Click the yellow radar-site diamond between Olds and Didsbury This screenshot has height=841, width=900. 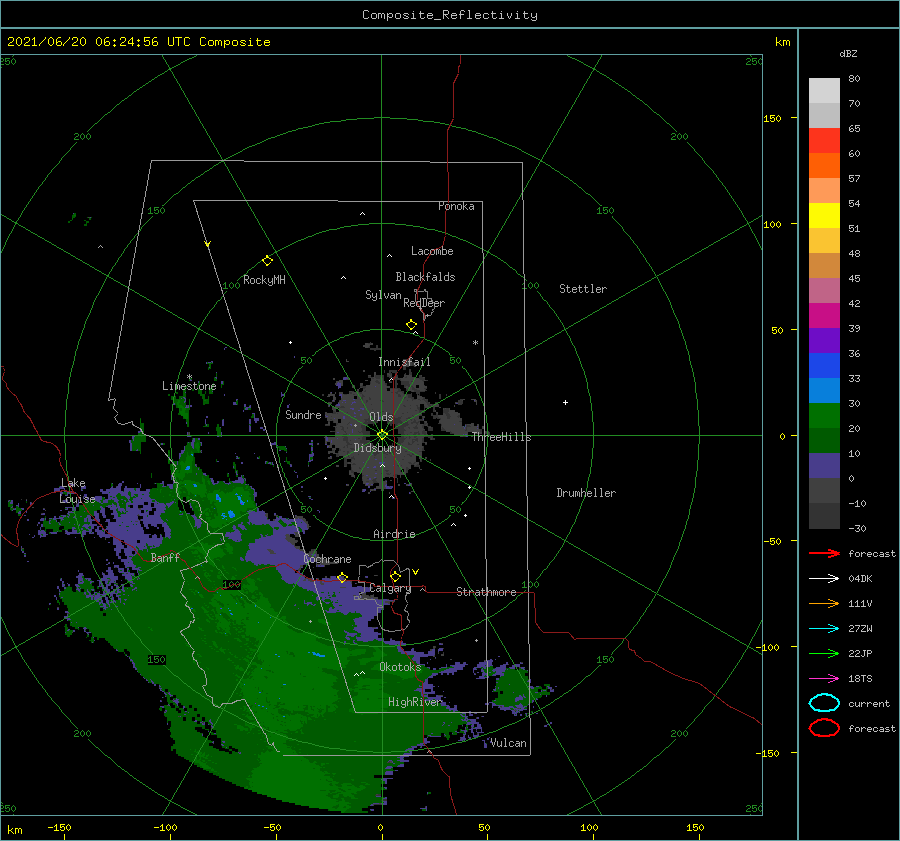pos(382,435)
